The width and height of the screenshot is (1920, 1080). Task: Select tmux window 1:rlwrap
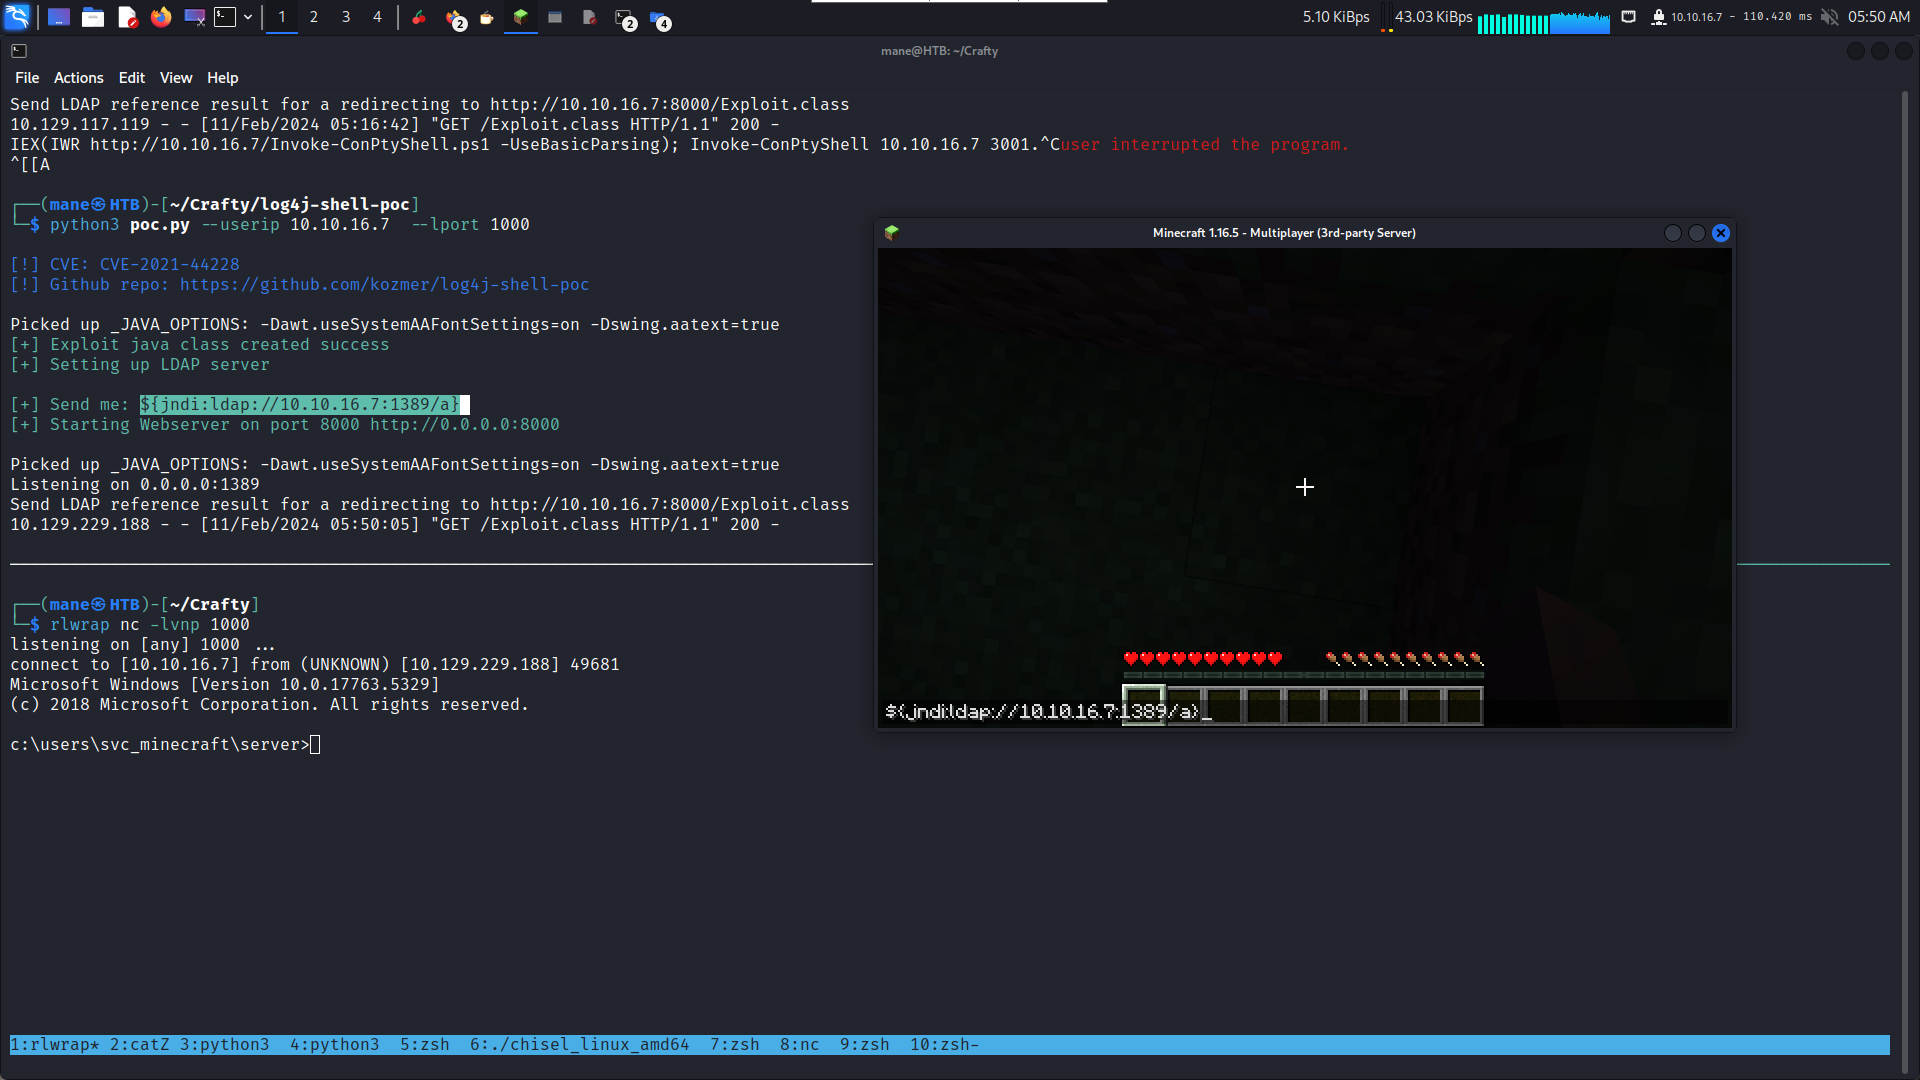click(55, 1045)
